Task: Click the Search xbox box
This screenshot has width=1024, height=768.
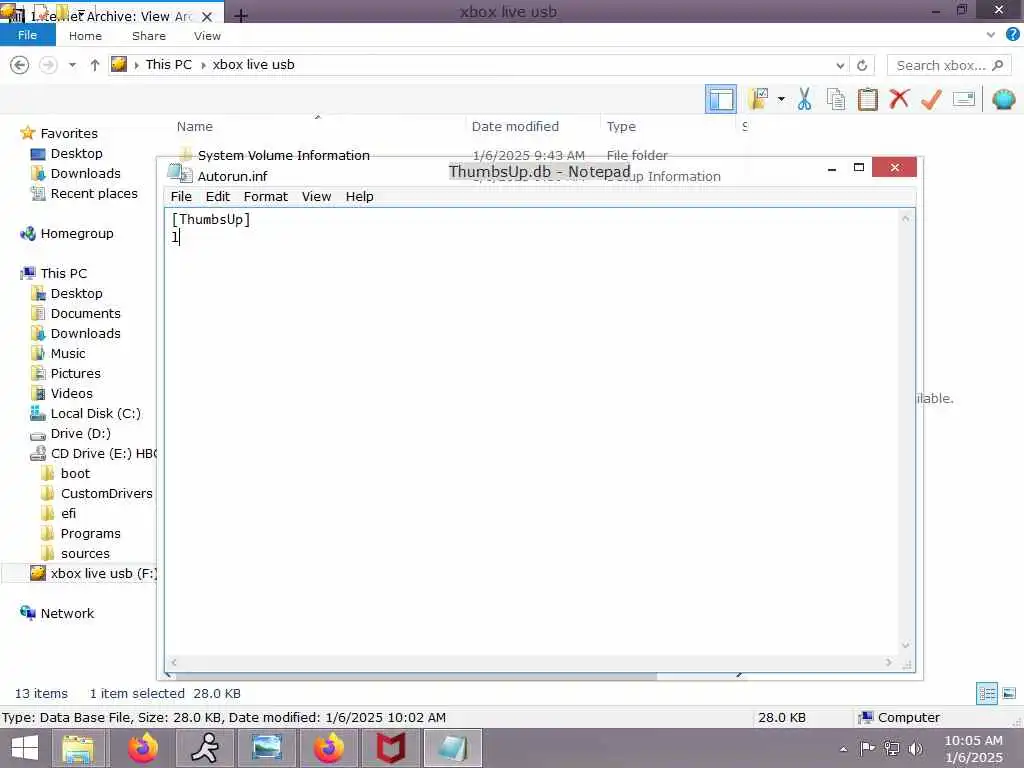Action: click(948, 65)
